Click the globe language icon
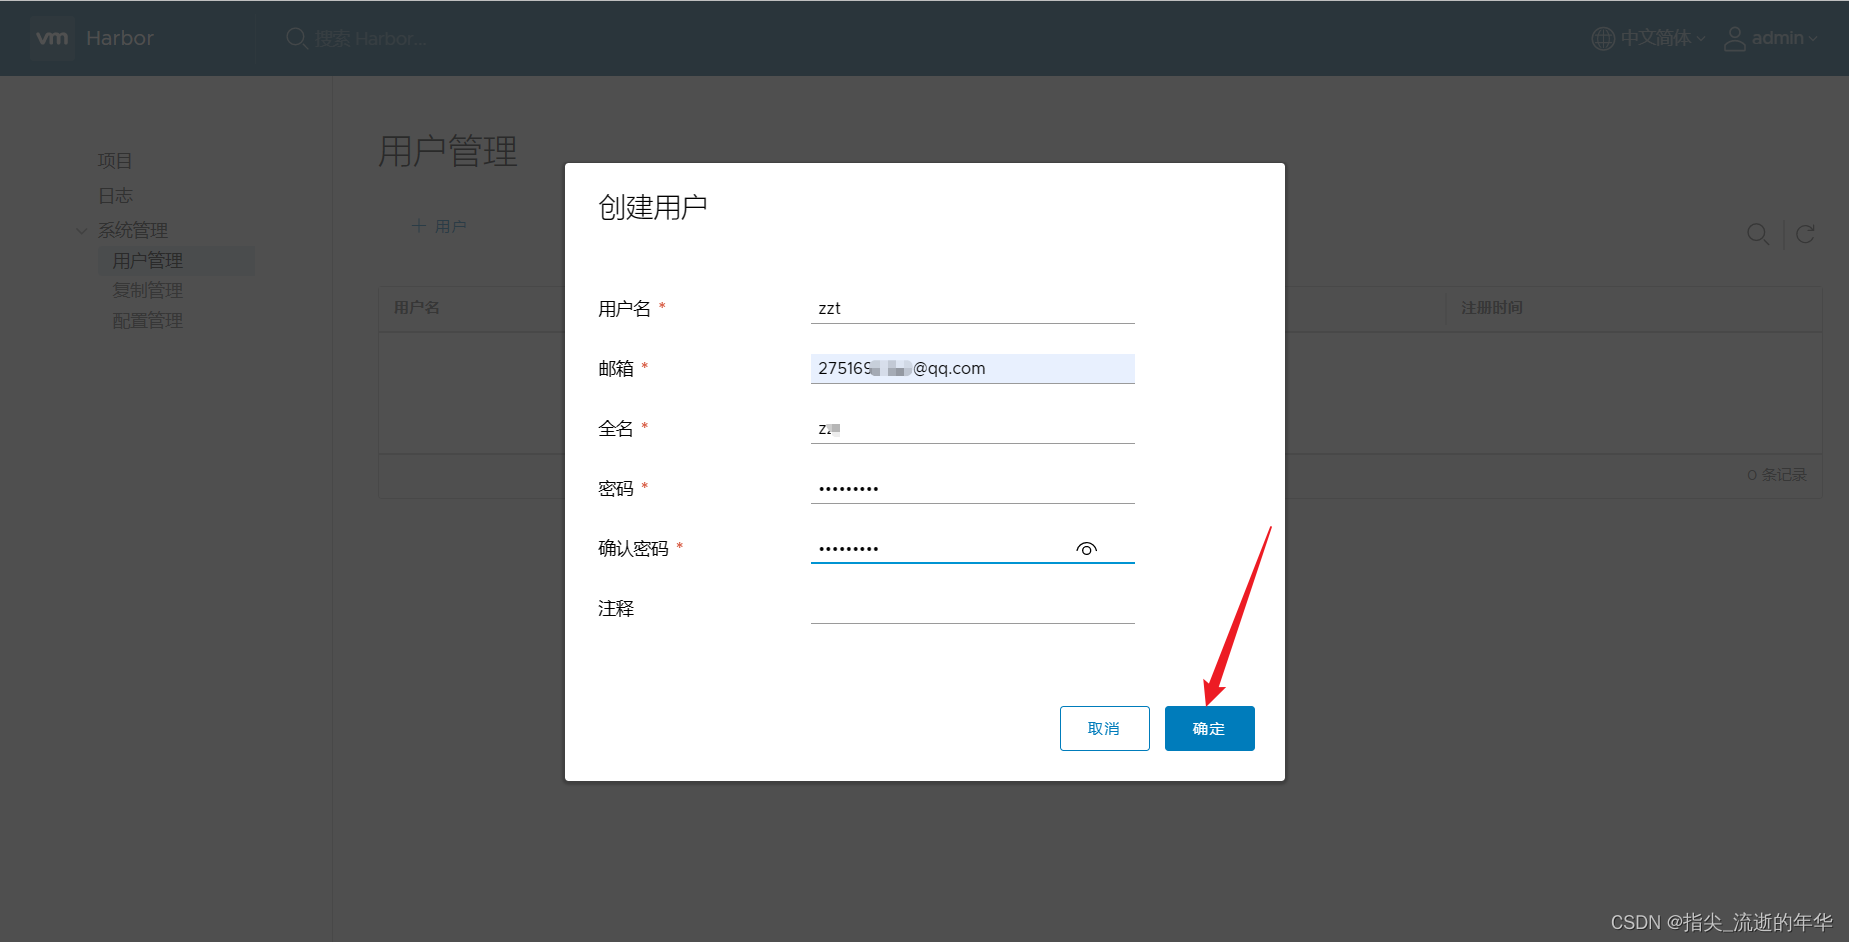The height and width of the screenshot is (942, 1849). pos(1603,38)
